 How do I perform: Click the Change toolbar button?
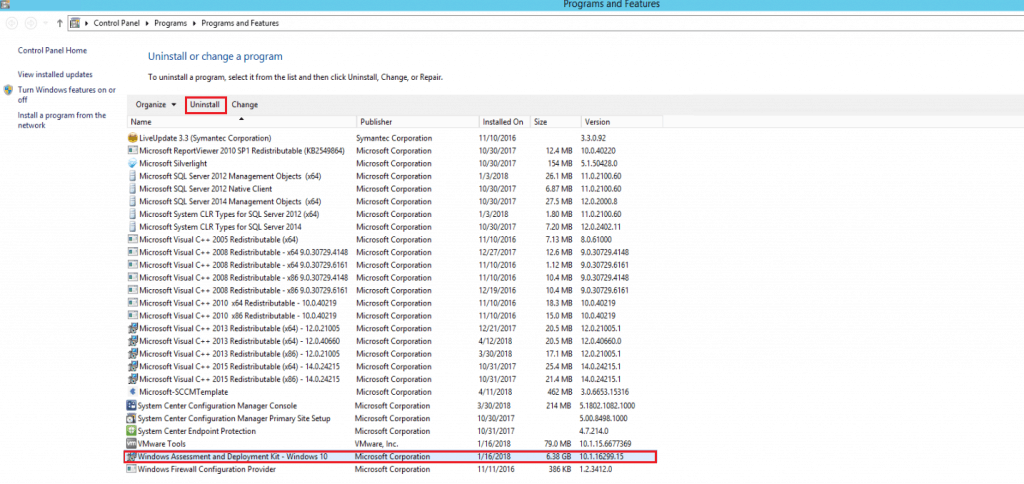tap(245, 105)
